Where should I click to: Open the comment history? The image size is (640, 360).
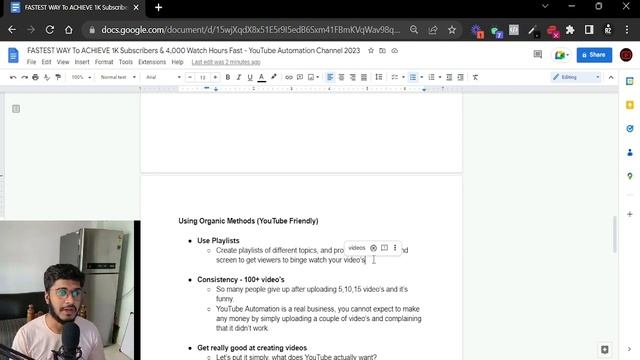coord(538,54)
